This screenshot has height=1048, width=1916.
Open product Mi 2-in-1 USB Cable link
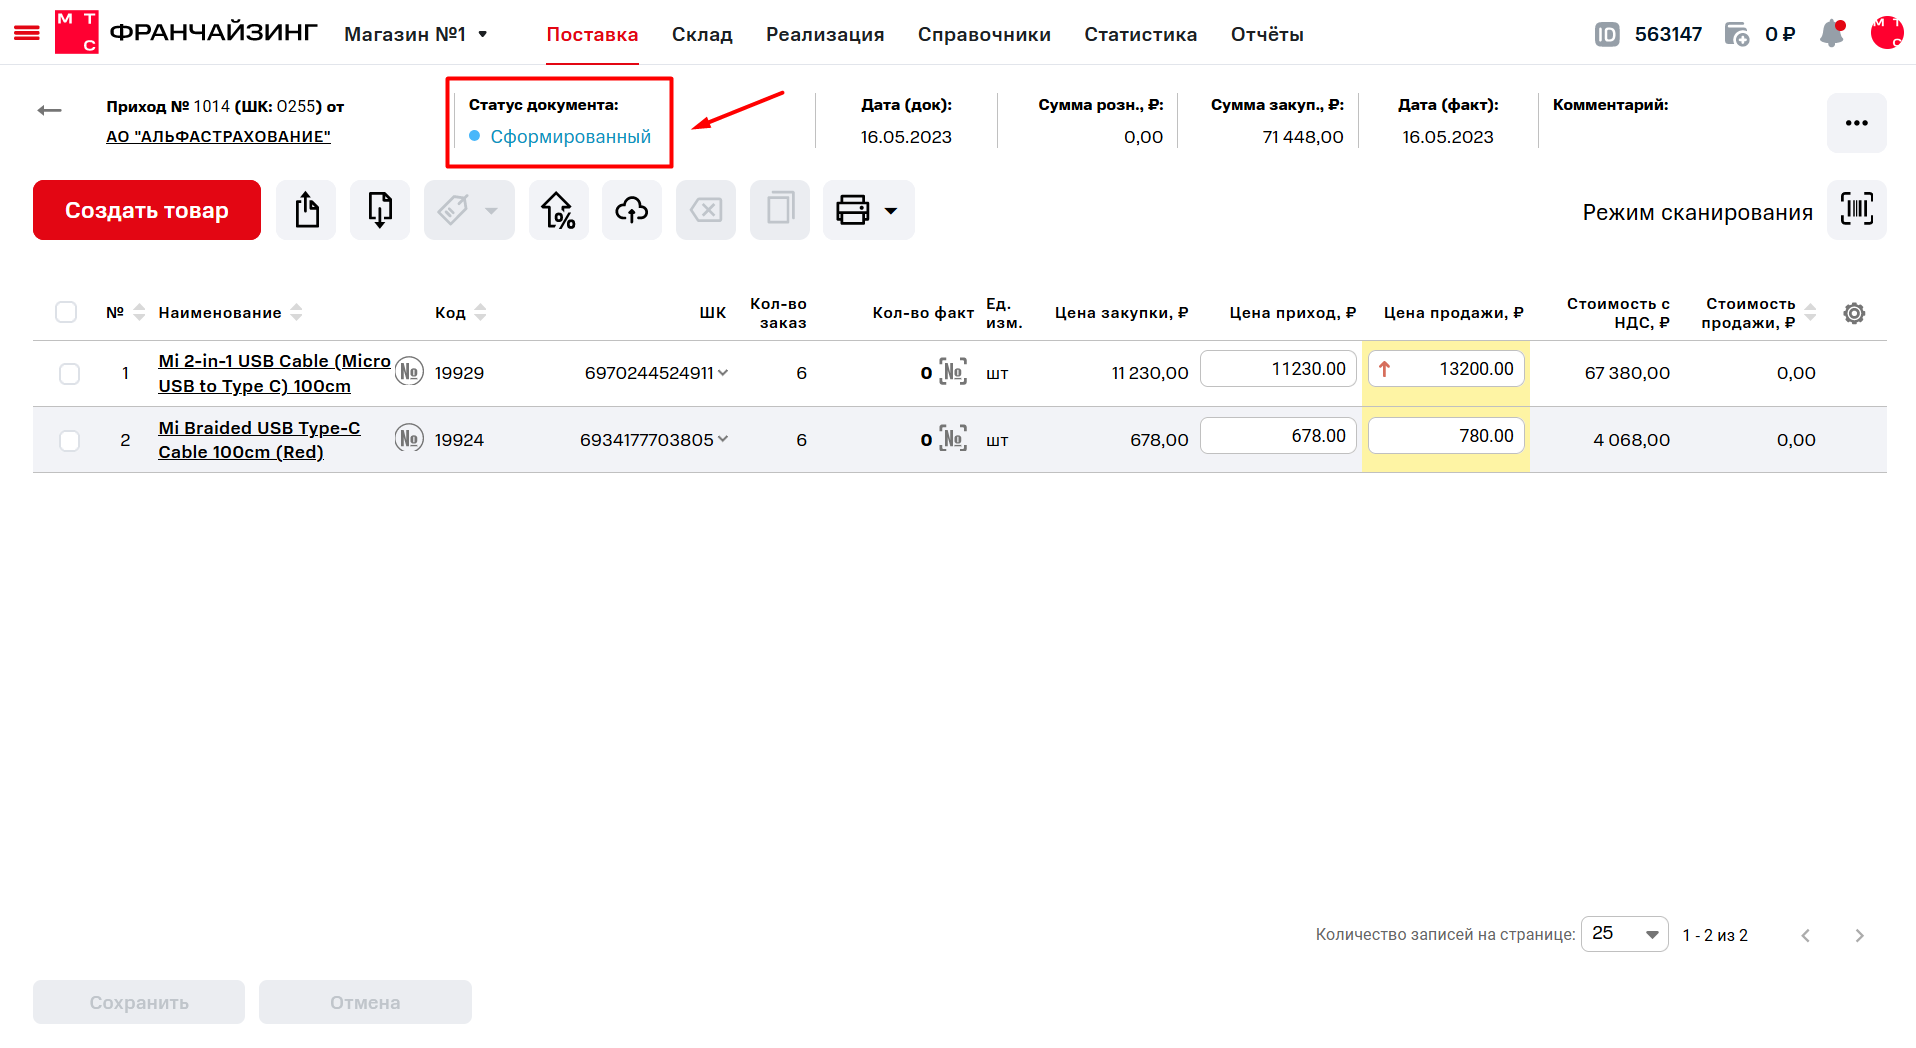tap(274, 373)
